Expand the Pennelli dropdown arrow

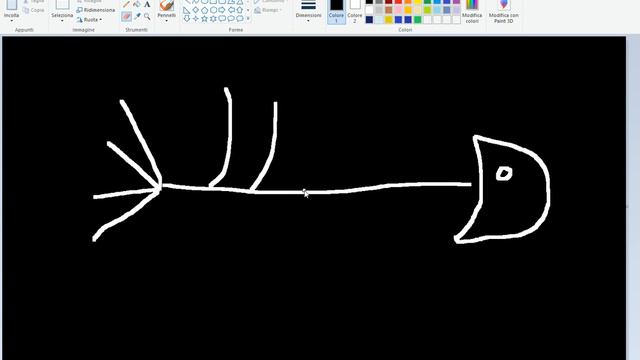(167, 21)
